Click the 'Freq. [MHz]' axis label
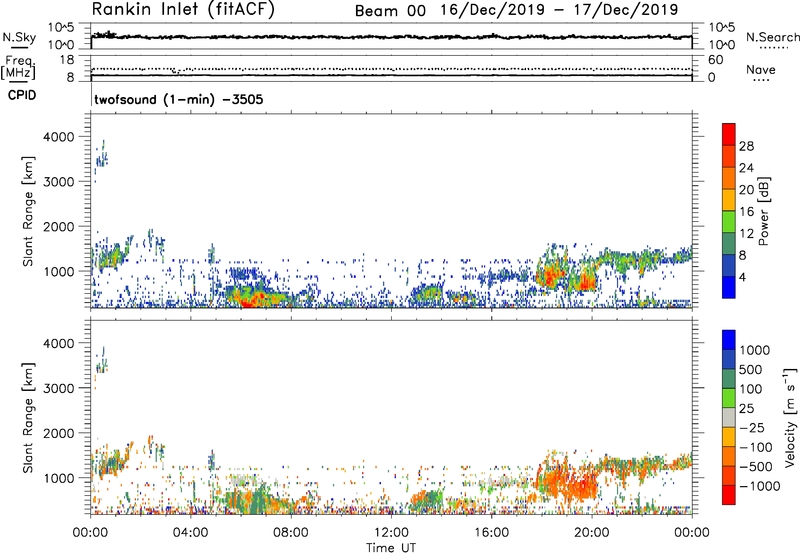The image size is (800, 554). tap(19, 67)
